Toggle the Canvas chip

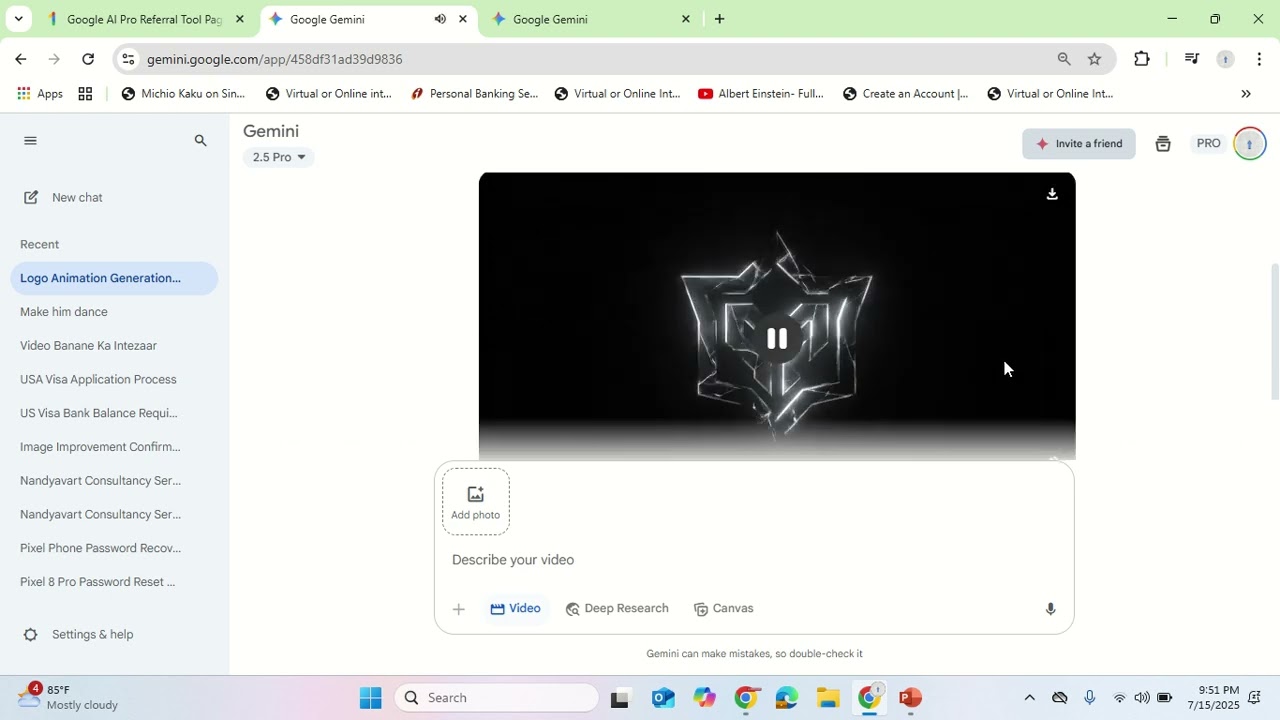(x=723, y=609)
